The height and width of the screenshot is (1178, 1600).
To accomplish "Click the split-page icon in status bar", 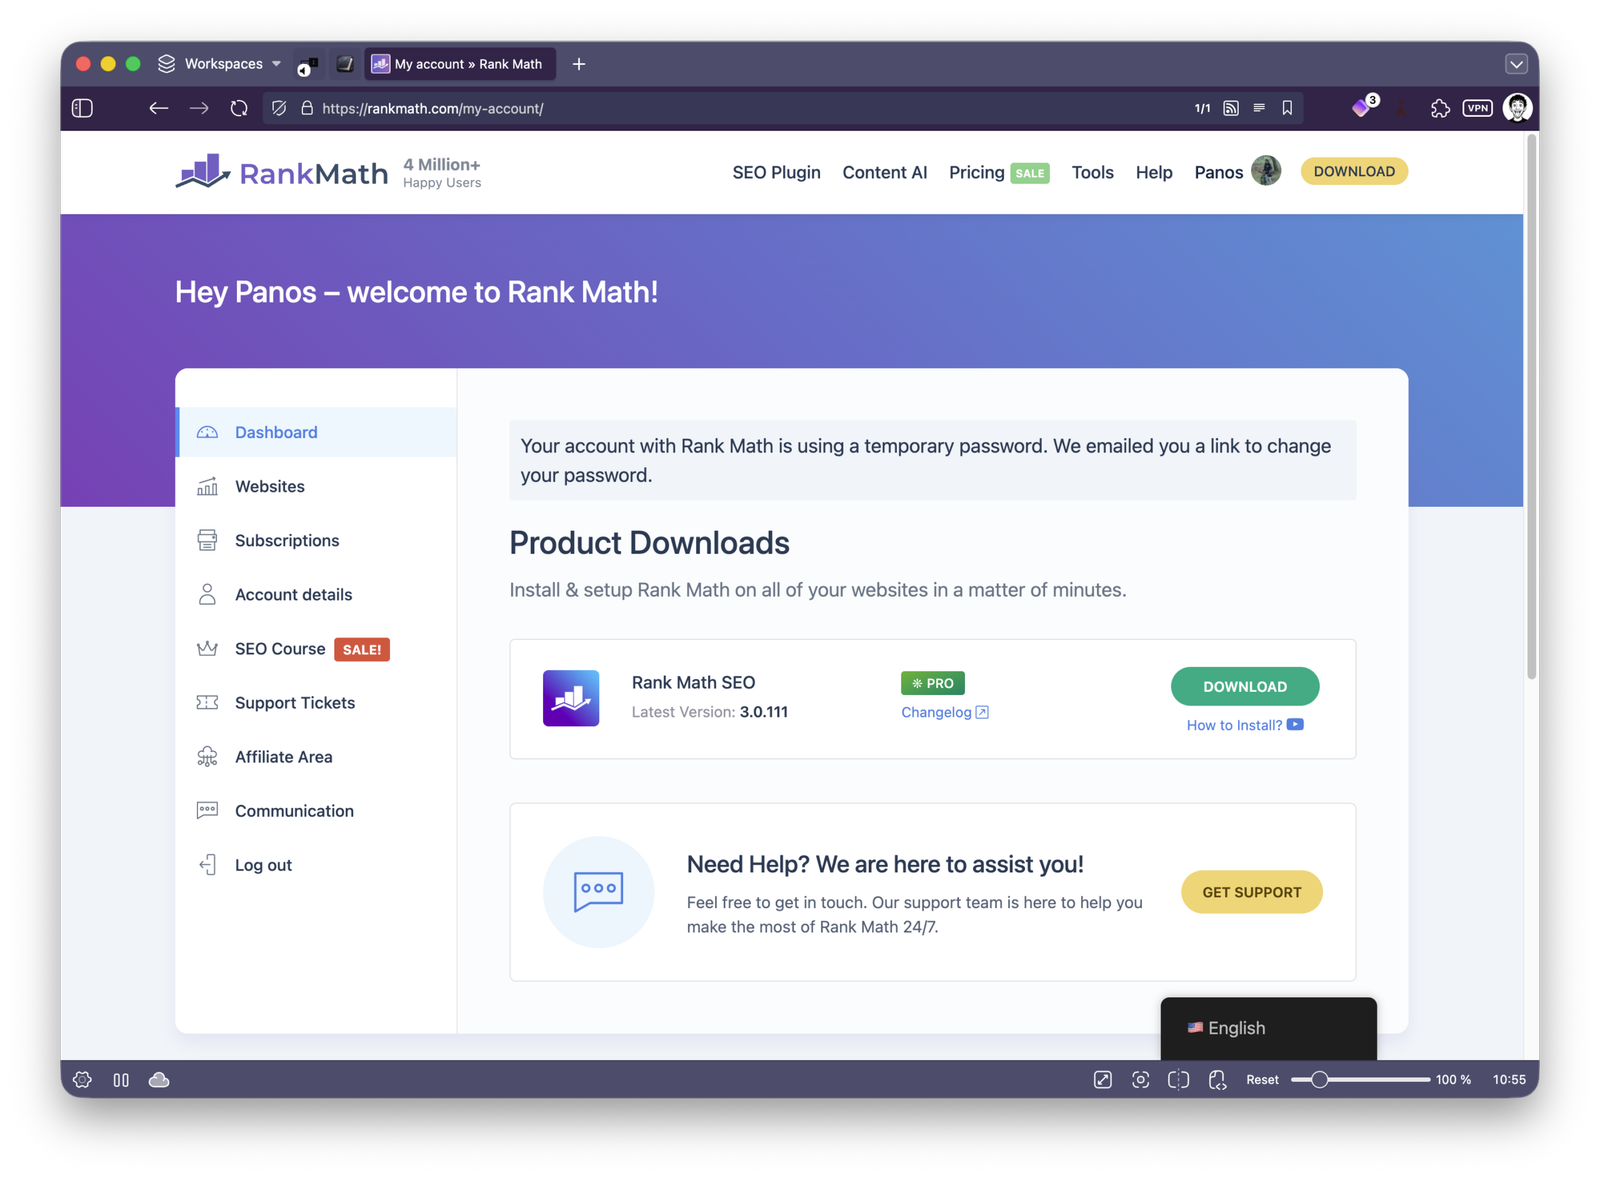I will [1179, 1080].
